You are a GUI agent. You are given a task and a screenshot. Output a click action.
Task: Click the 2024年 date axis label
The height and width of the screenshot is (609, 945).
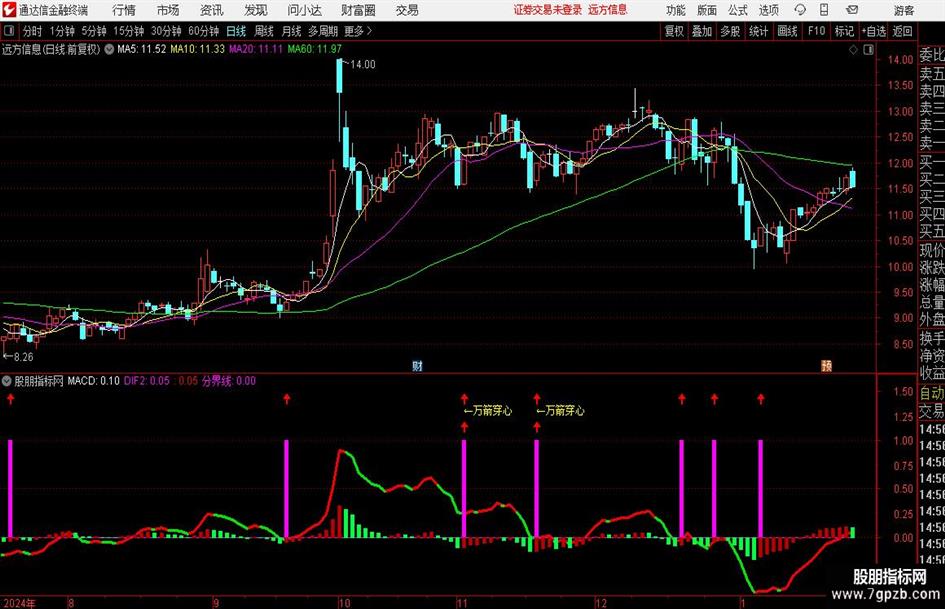pos(19,603)
